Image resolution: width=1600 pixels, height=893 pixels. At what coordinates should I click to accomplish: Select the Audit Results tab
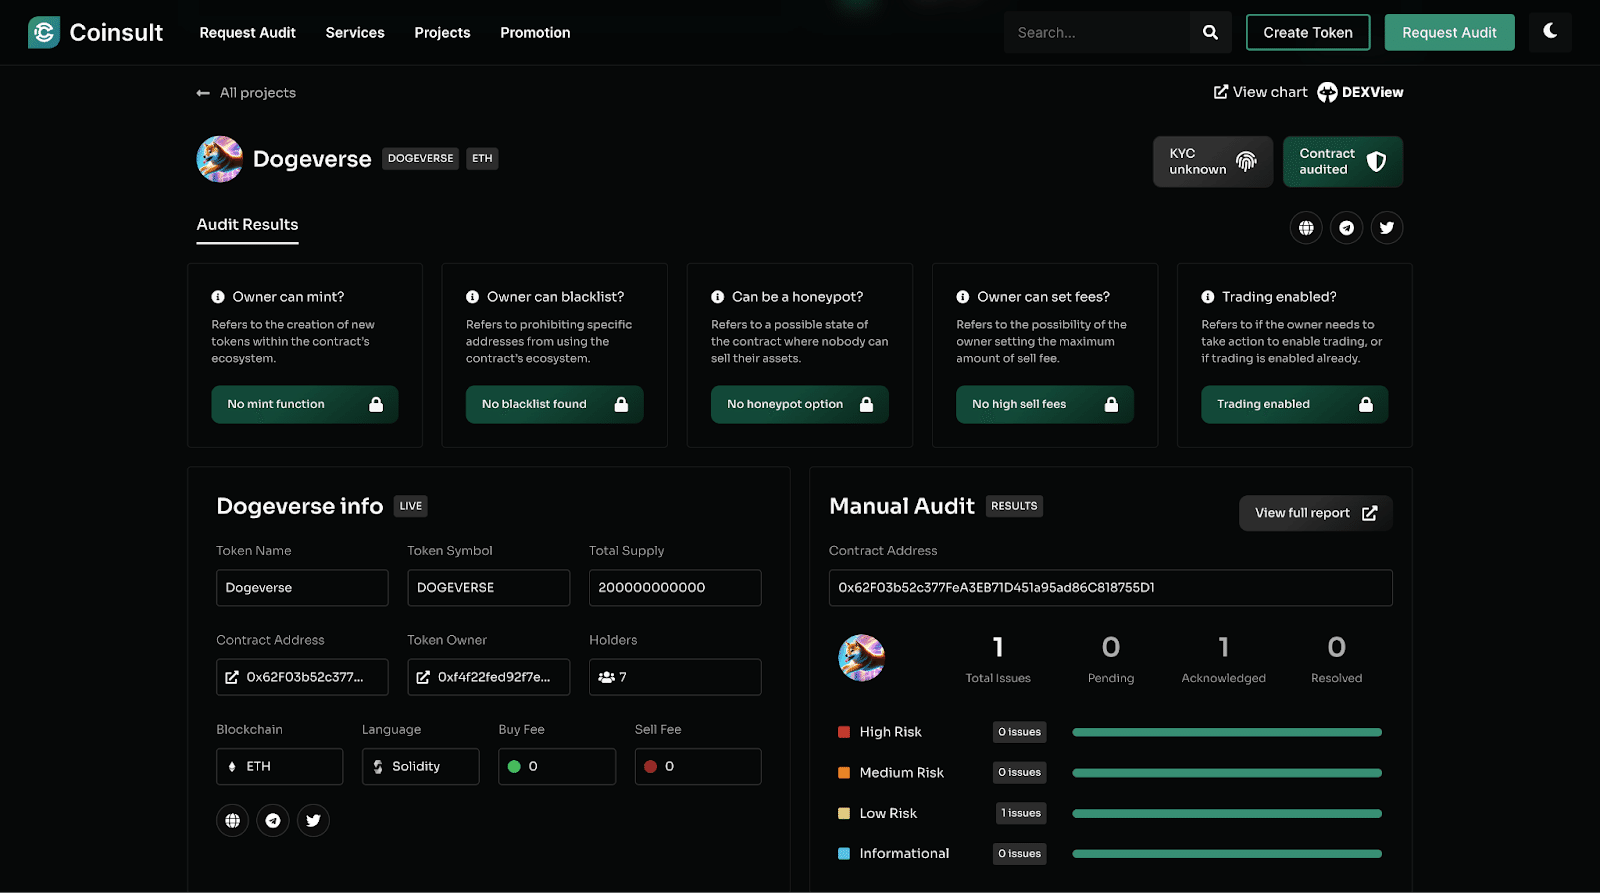247,225
